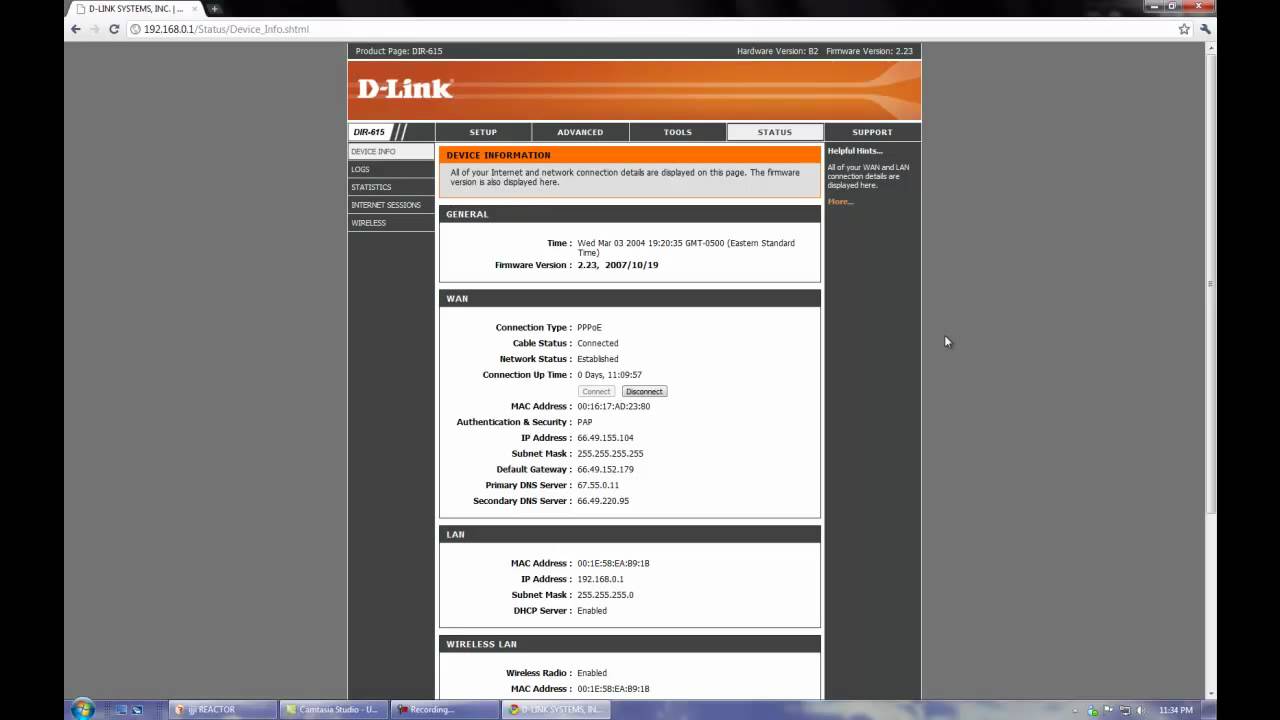The image size is (1280, 720).
Task: Open the REACTOR taskbar window
Action: (x=221, y=710)
